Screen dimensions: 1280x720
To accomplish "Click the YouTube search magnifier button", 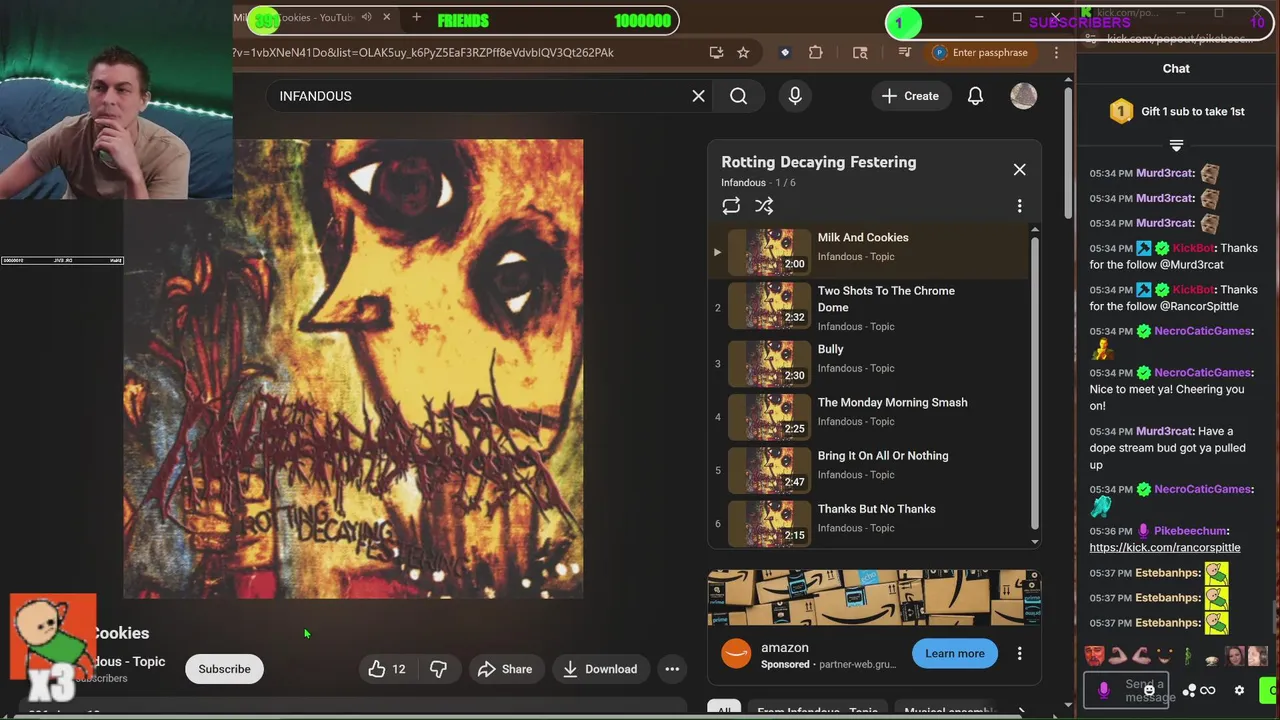I will click(738, 96).
